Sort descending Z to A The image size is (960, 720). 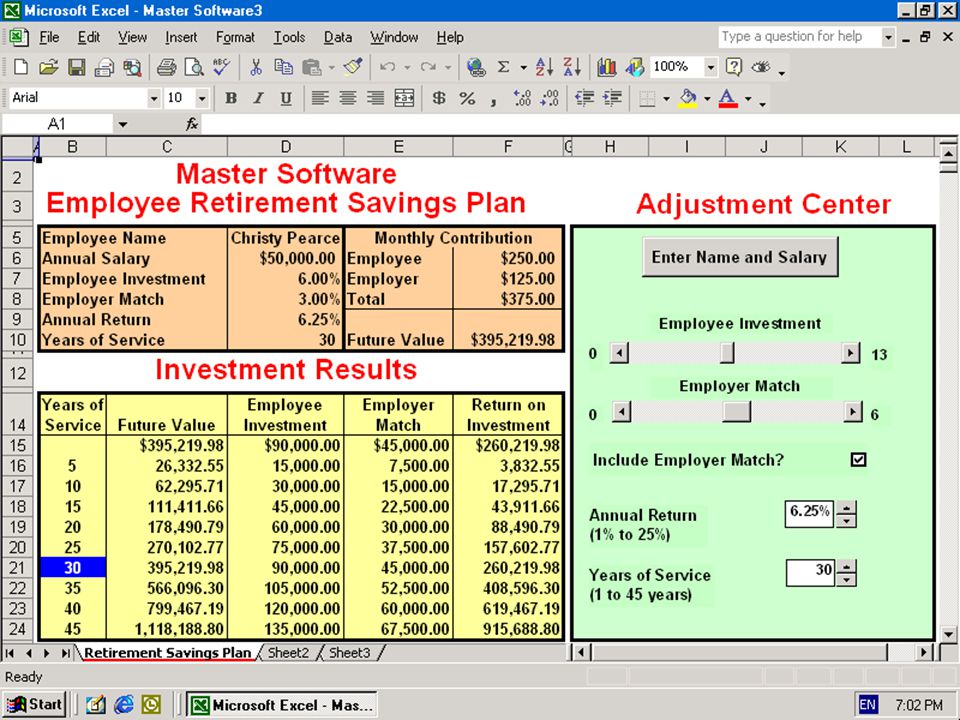572,67
